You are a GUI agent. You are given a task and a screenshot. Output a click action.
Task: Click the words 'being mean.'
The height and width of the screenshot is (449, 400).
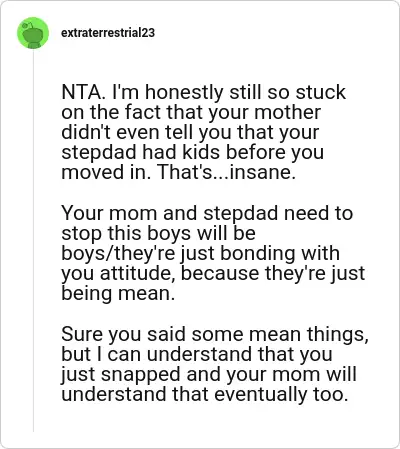(118, 293)
